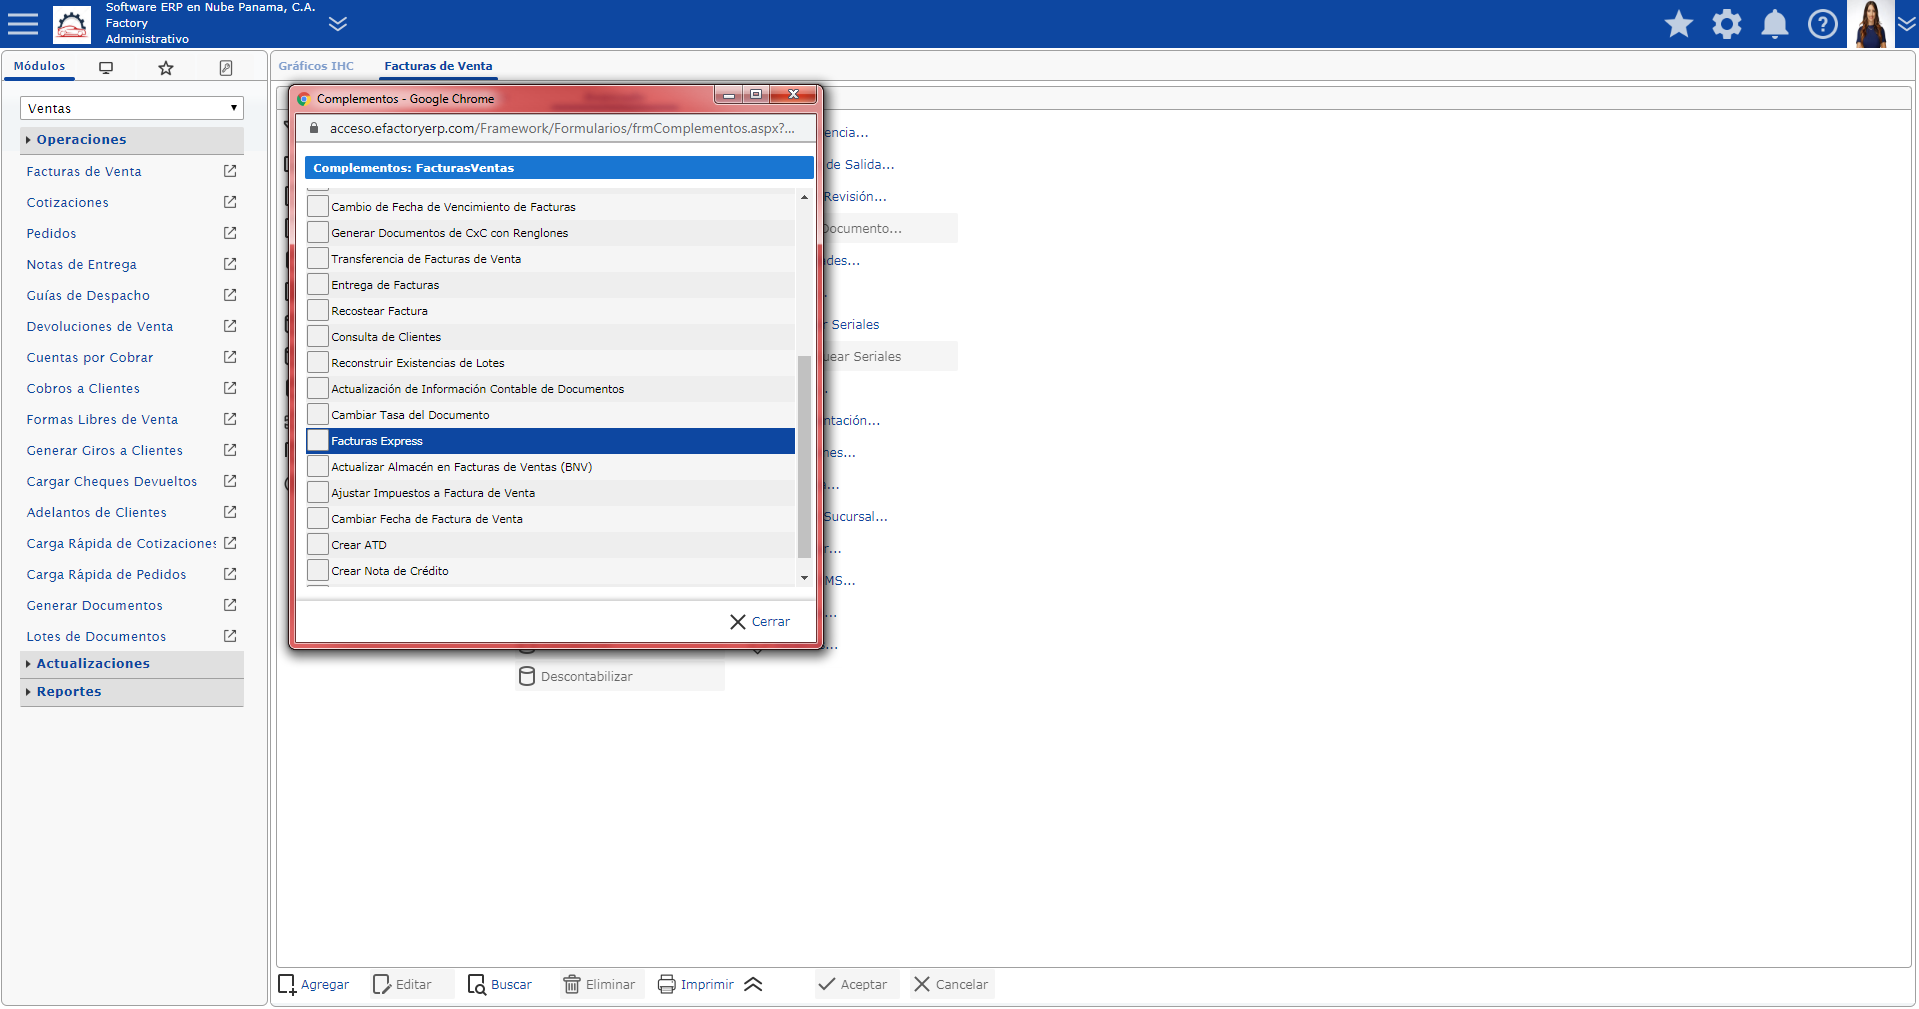Tick the Recostear Factura checkbox
This screenshot has height=1009, width=1919.
318,311
